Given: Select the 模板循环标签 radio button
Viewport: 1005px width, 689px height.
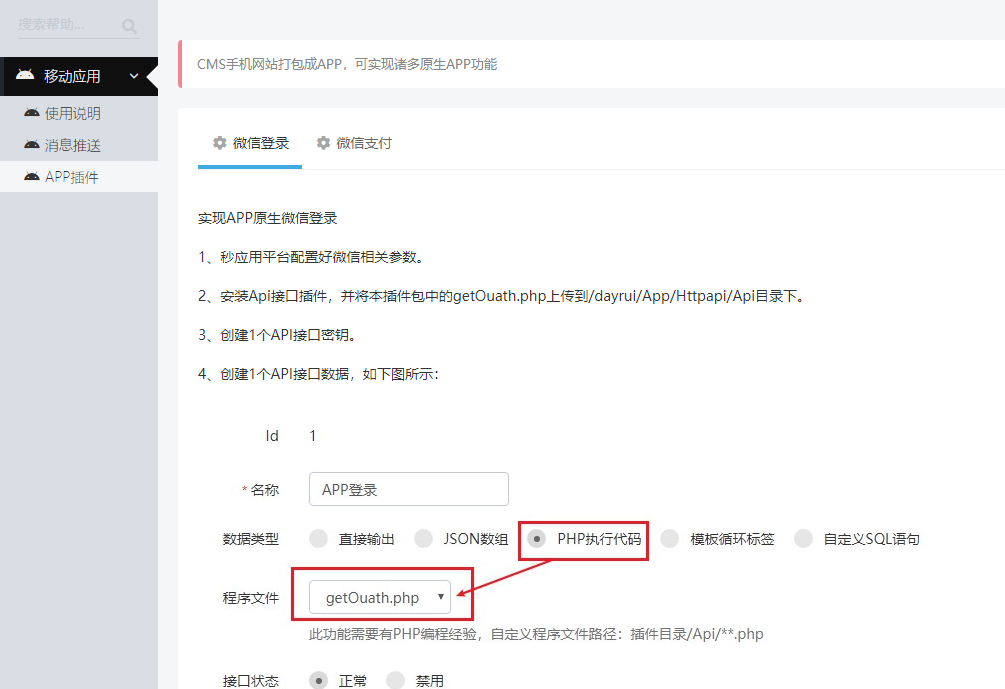Looking at the screenshot, I should point(669,538).
